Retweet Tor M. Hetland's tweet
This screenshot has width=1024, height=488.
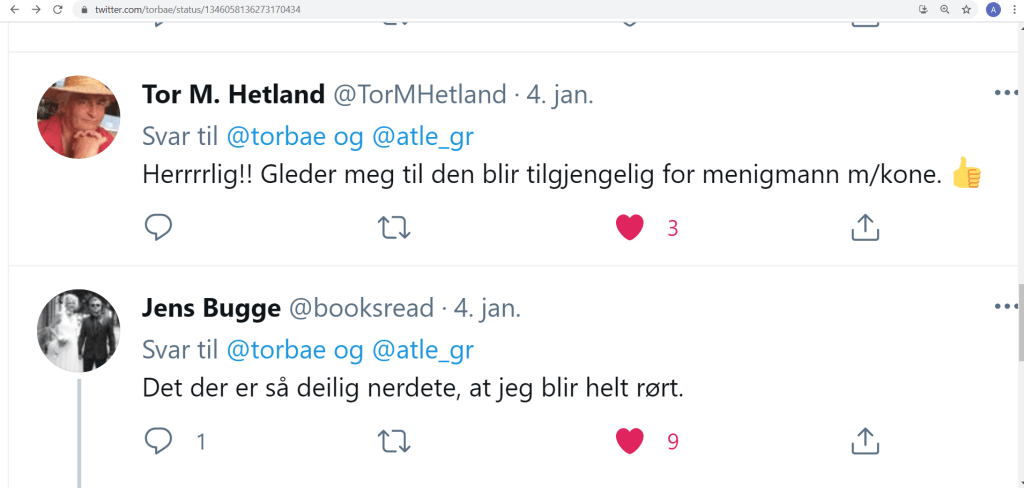pyautogui.click(x=395, y=228)
